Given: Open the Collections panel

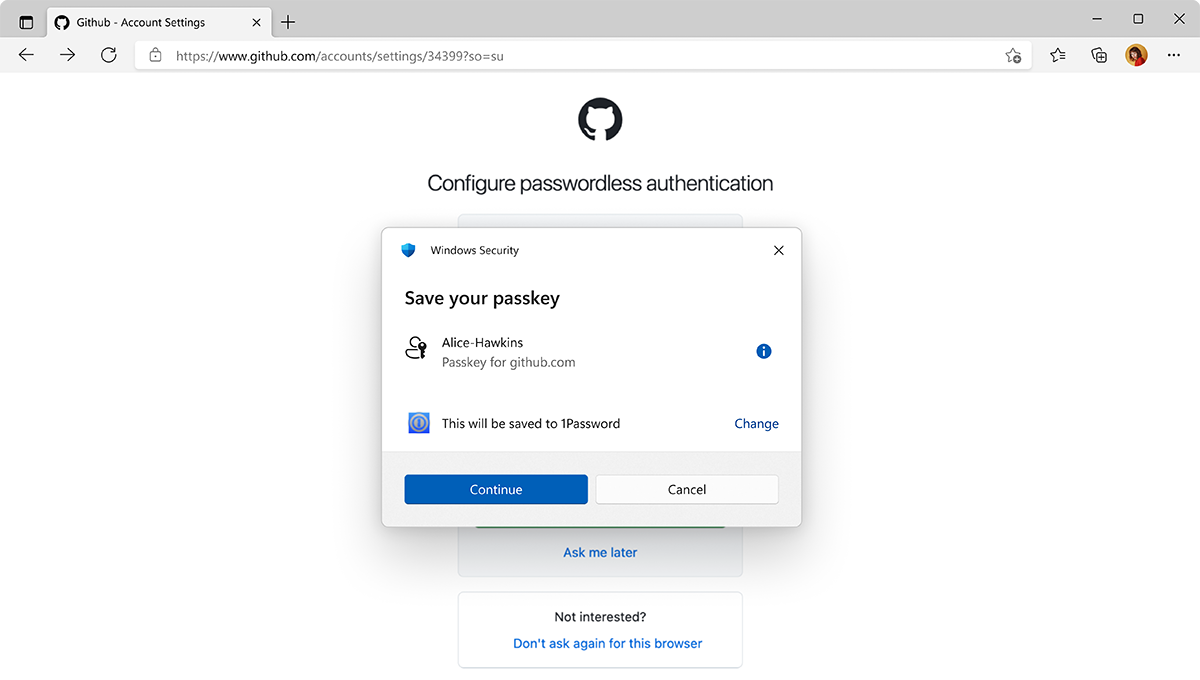Looking at the screenshot, I should pos(1099,56).
